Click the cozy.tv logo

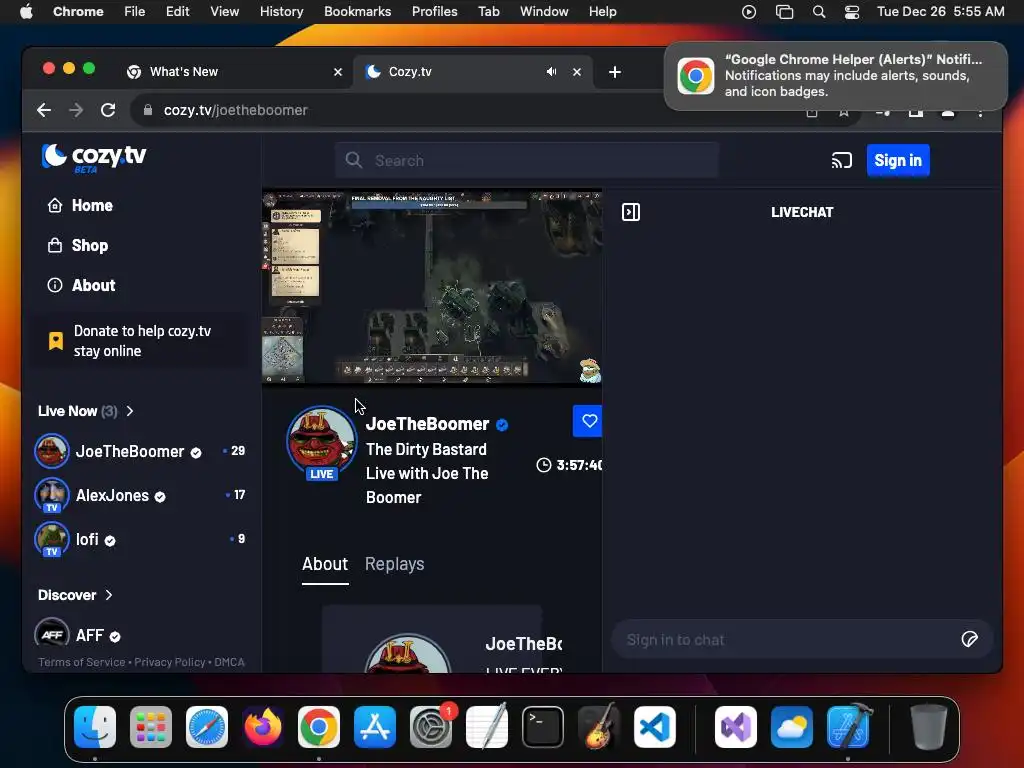[94, 158]
